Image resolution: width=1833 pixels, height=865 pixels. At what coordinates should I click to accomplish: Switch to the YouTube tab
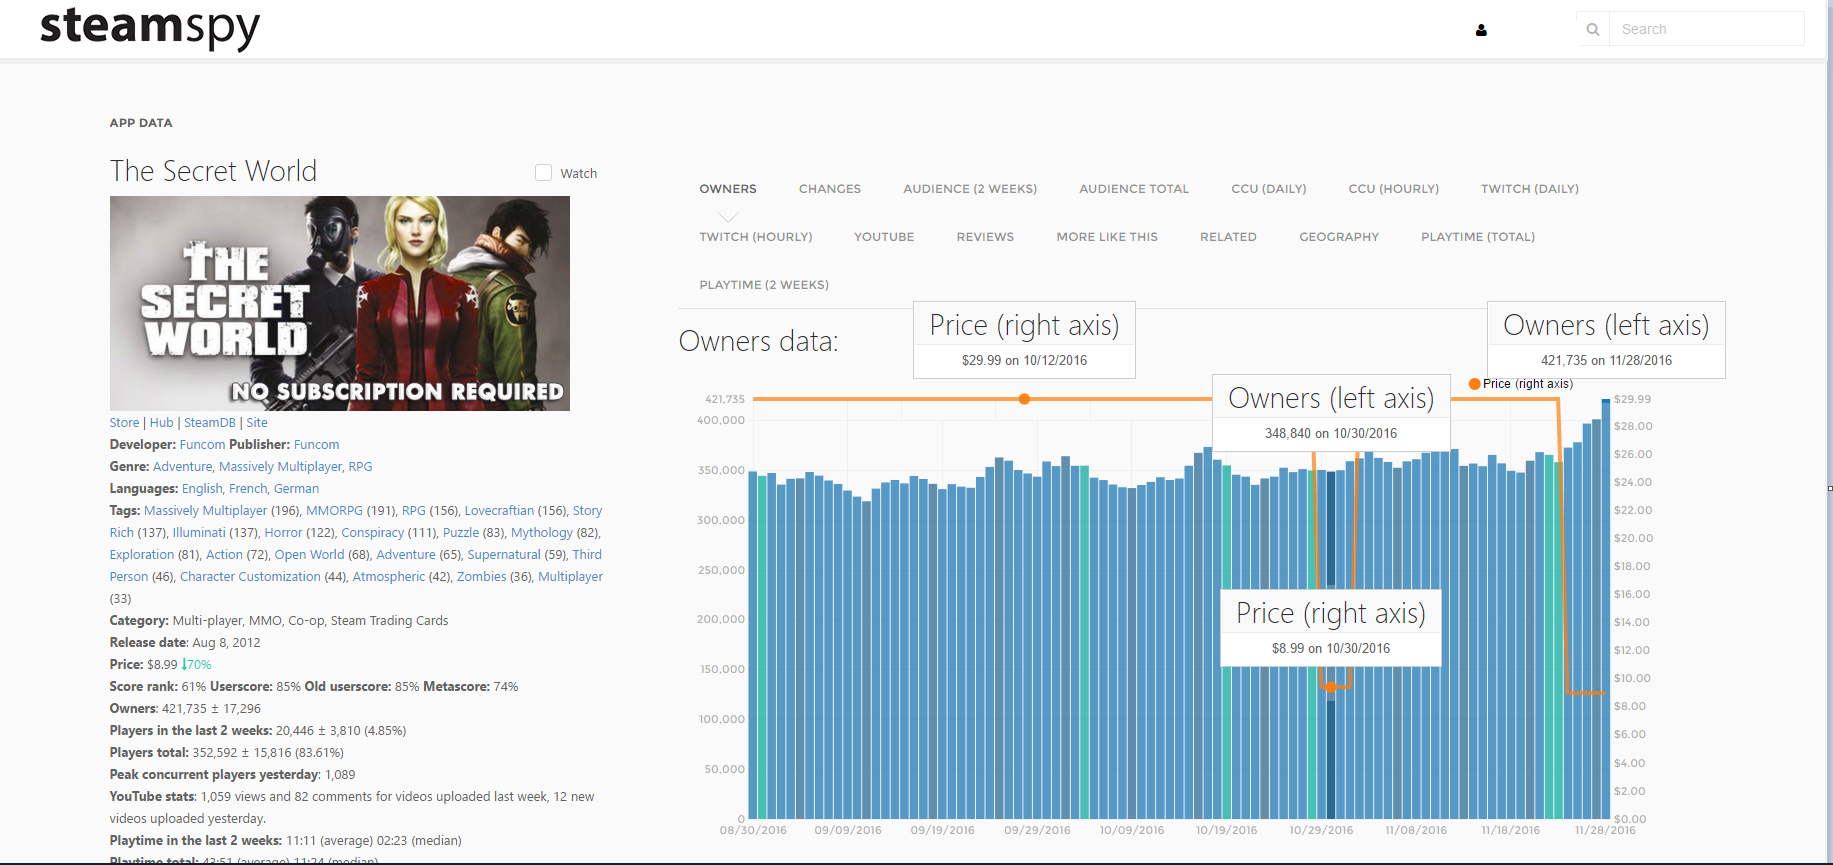(x=884, y=237)
